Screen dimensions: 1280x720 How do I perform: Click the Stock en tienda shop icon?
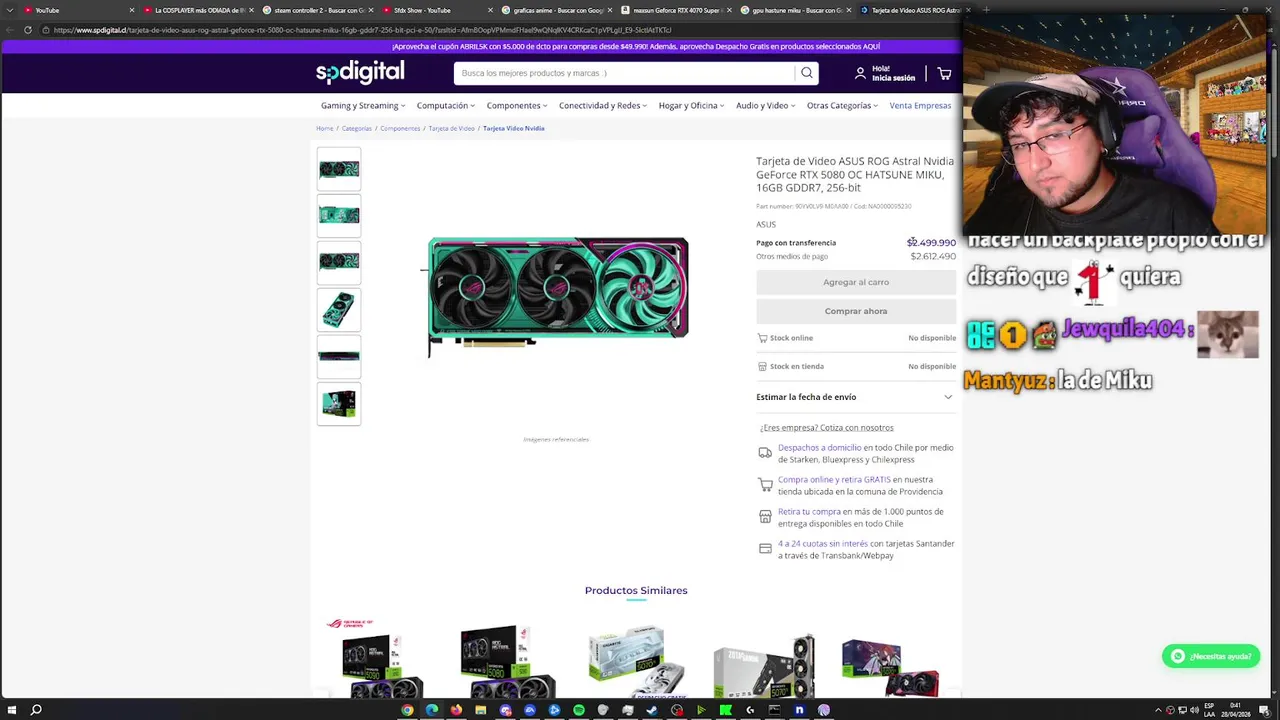[x=762, y=366]
